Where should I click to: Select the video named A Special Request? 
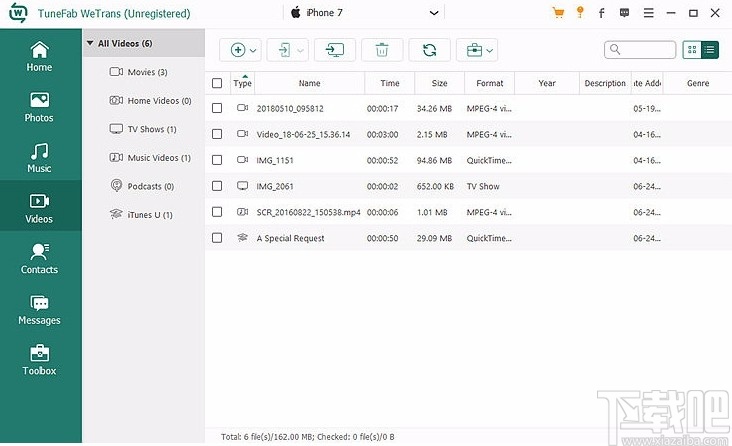click(290, 238)
